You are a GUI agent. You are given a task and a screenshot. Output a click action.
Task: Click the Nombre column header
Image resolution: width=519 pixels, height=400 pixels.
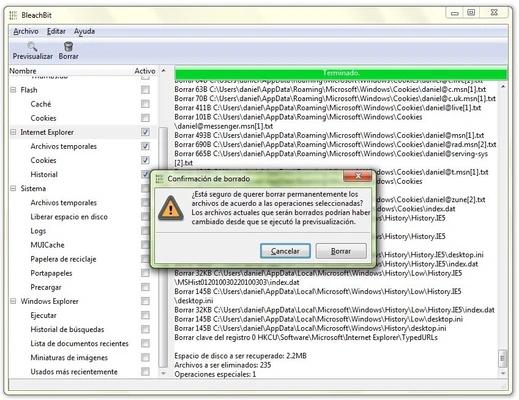point(70,71)
